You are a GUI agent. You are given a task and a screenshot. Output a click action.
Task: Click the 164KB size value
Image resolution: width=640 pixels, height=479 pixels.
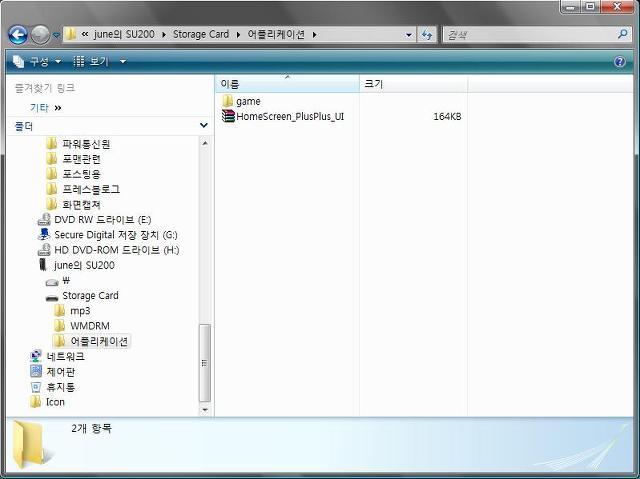click(447, 117)
